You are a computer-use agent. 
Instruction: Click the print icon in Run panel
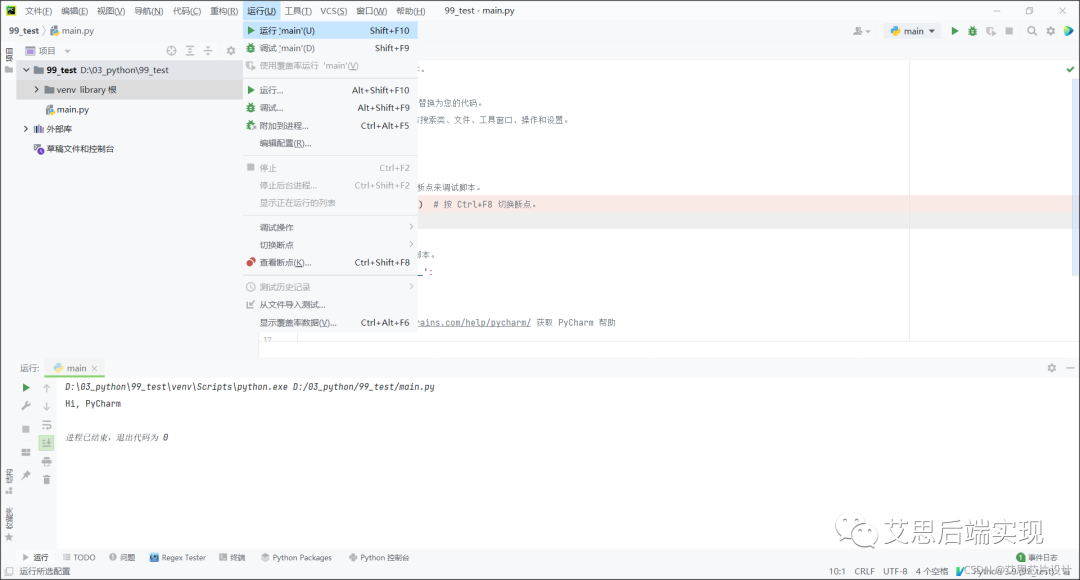[46, 461]
